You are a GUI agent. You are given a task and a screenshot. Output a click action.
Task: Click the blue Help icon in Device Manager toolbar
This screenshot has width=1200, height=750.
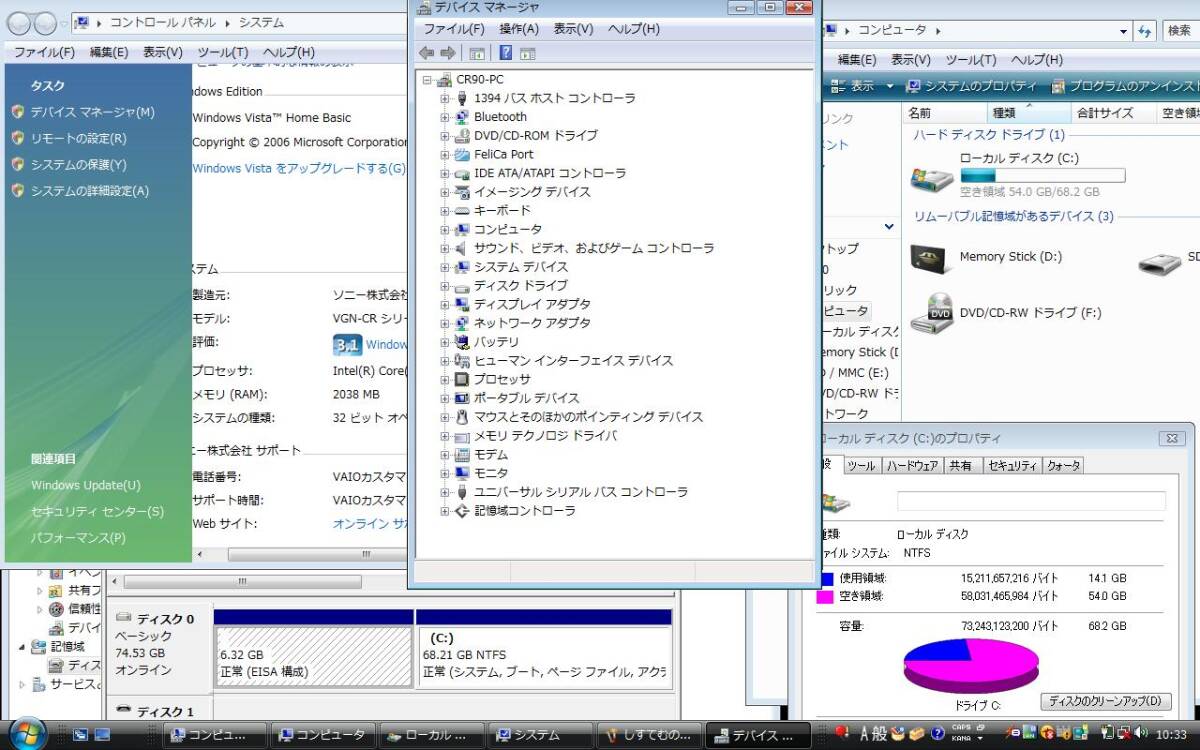pos(506,53)
